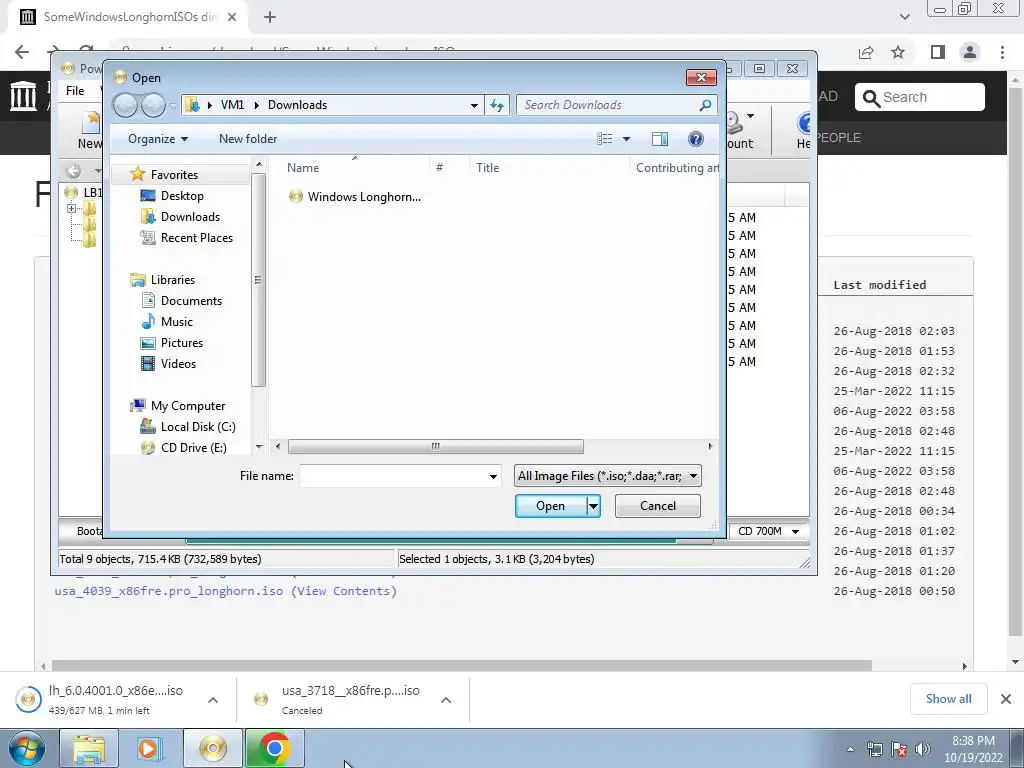This screenshot has height=768, width=1024.
Task: Open the Organize menu
Action: click(x=157, y=138)
